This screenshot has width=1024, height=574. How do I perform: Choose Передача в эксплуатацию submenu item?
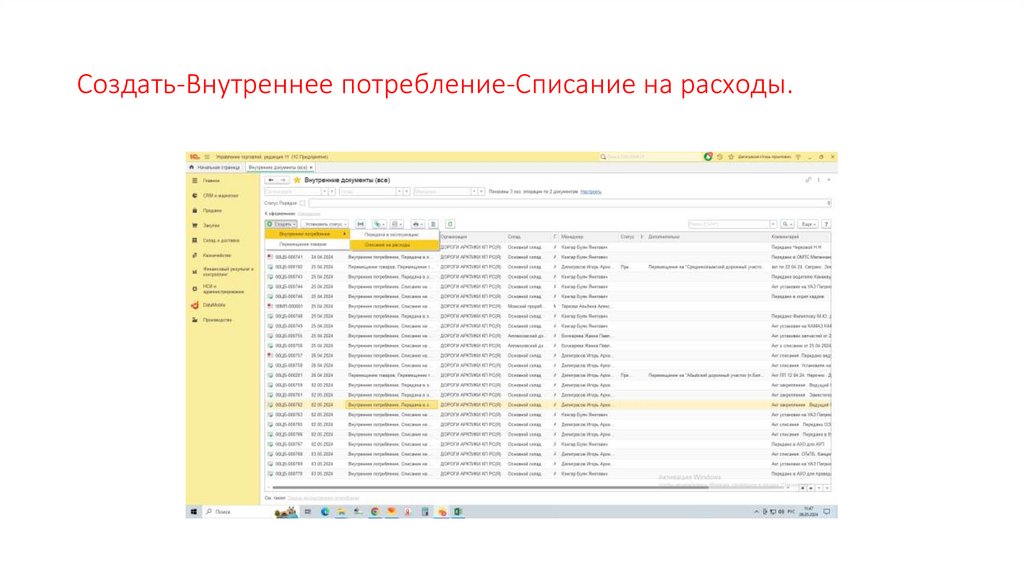394,234
